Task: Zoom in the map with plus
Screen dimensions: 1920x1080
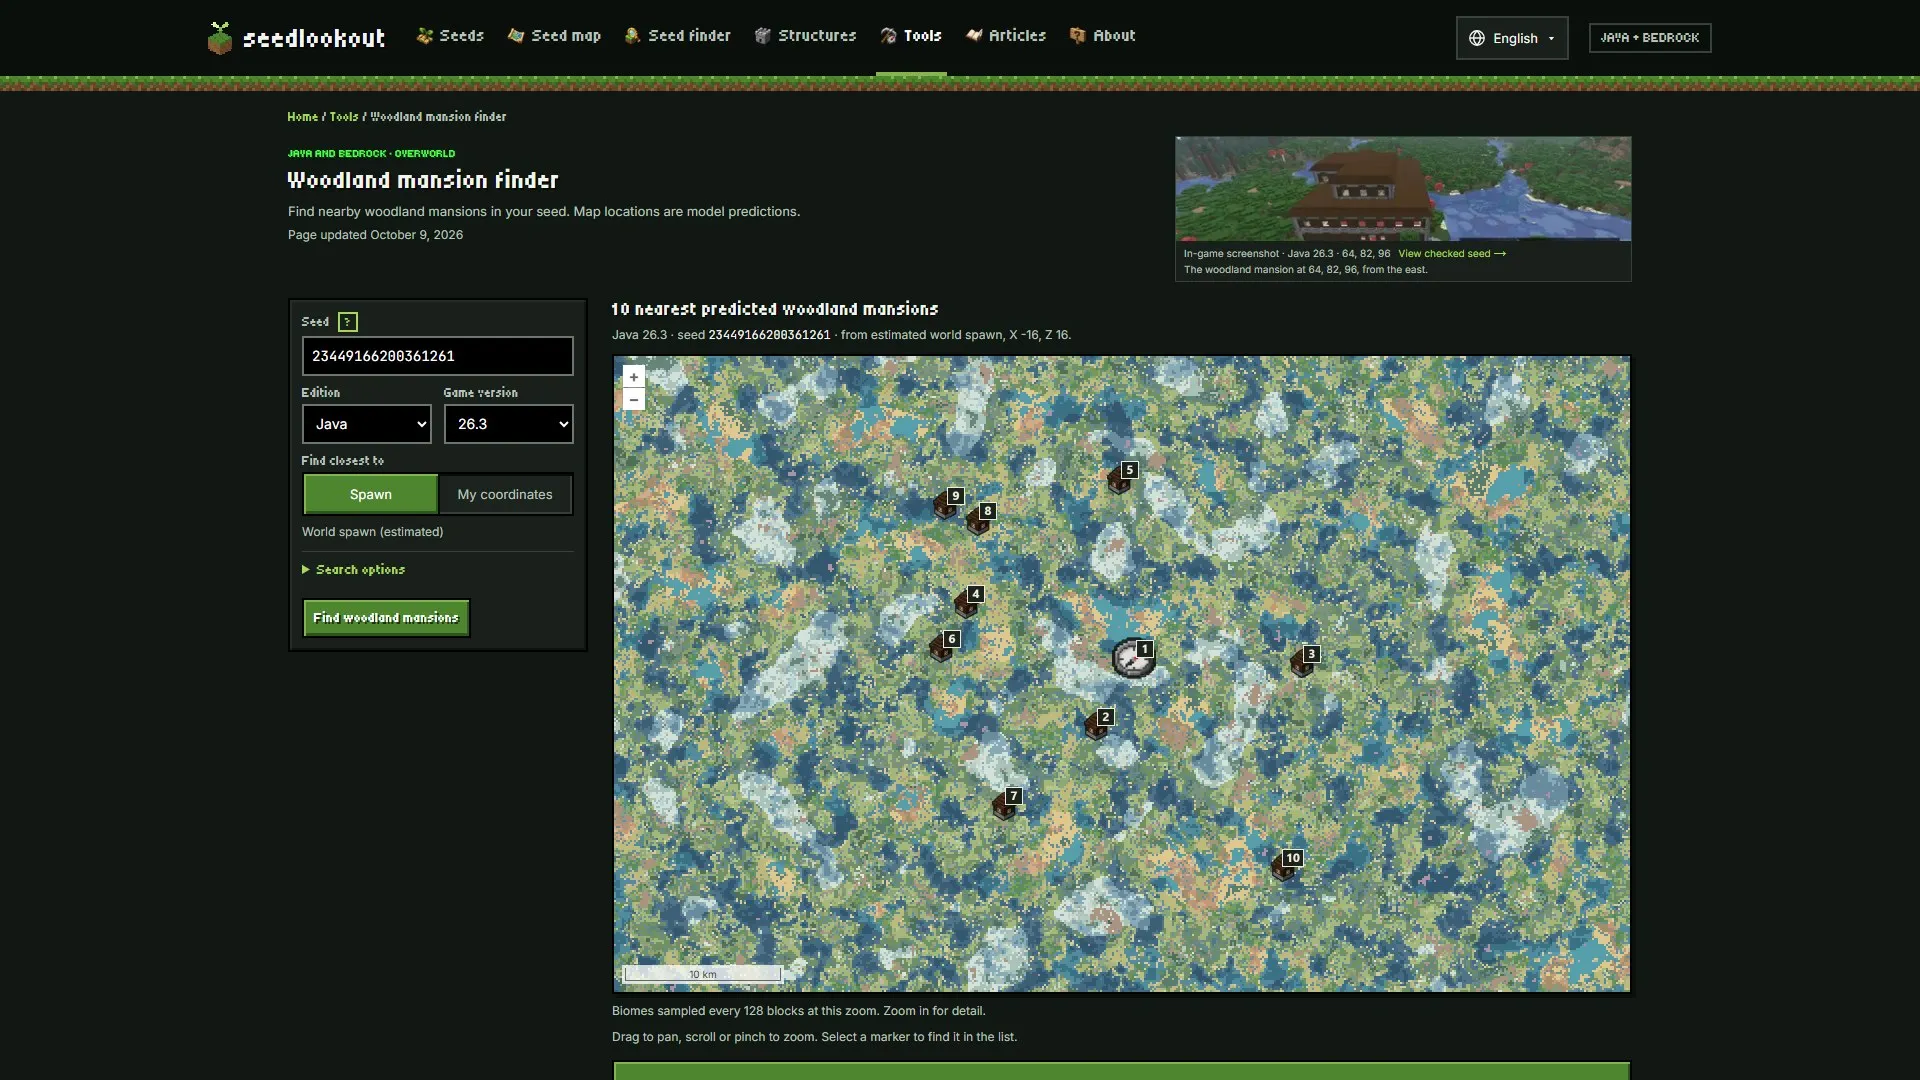Action: 634,377
